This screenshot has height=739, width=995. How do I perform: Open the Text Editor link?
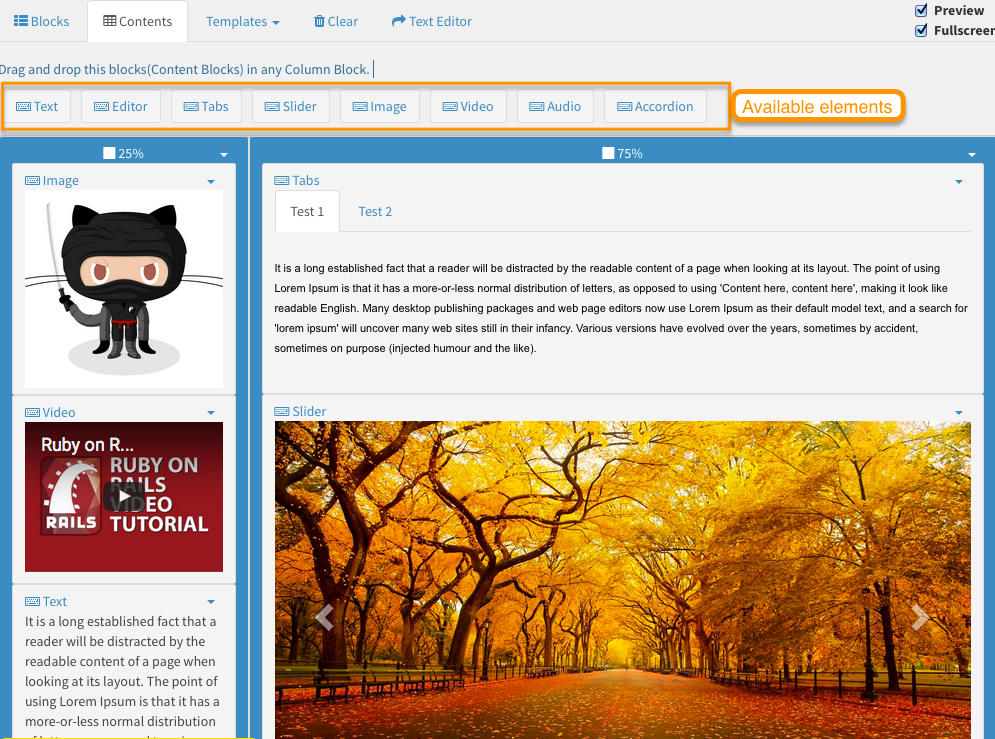[431, 21]
